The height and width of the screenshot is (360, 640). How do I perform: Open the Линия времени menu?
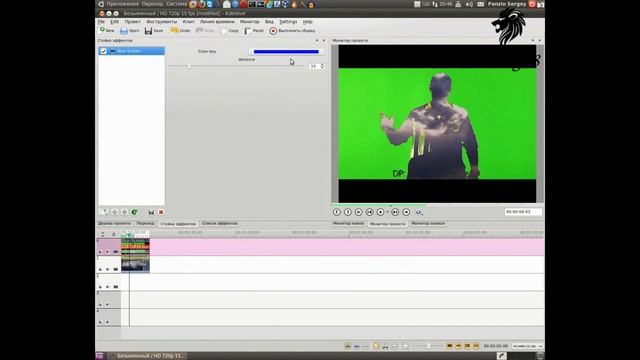[217, 22]
